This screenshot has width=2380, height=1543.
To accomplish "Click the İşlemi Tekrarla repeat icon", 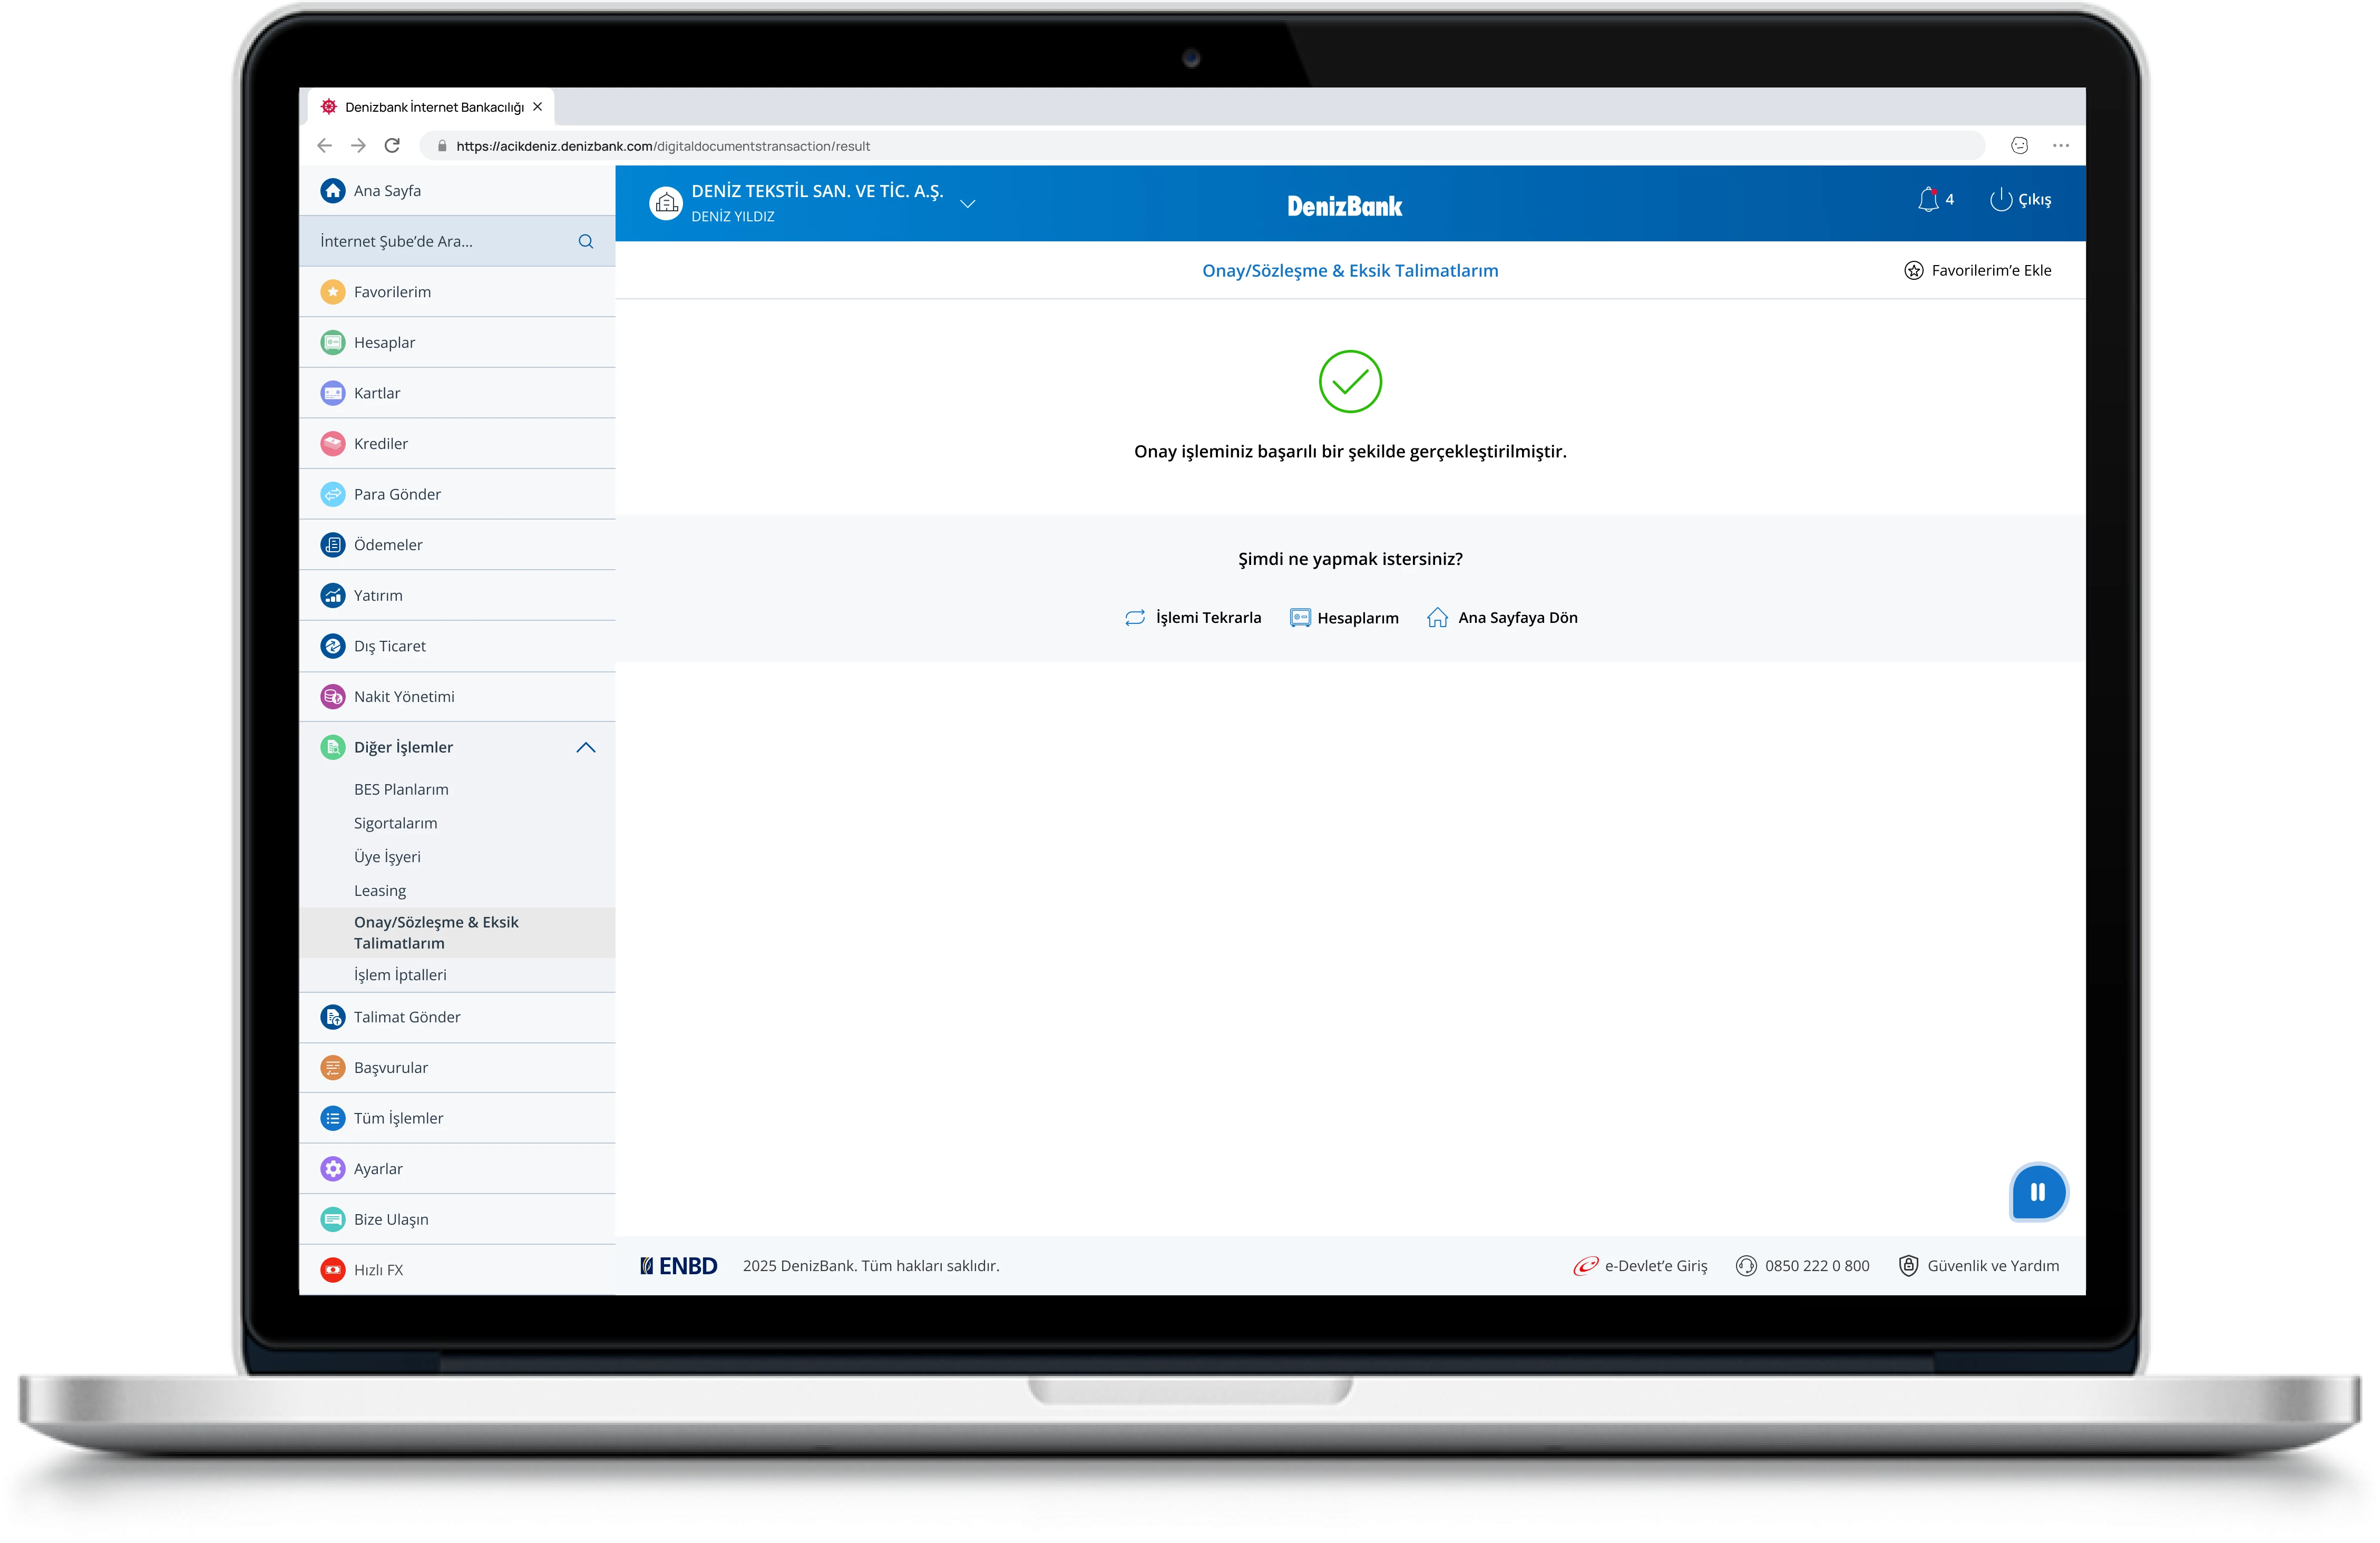I will [1135, 618].
